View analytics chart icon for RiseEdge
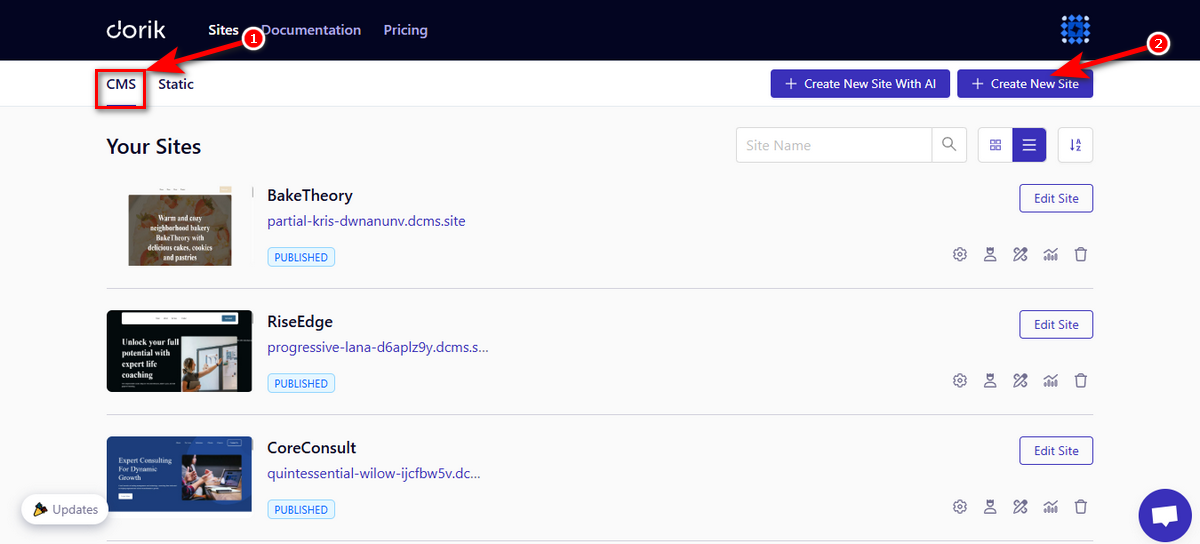The height and width of the screenshot is (544, 1200). coord(1050,380)
